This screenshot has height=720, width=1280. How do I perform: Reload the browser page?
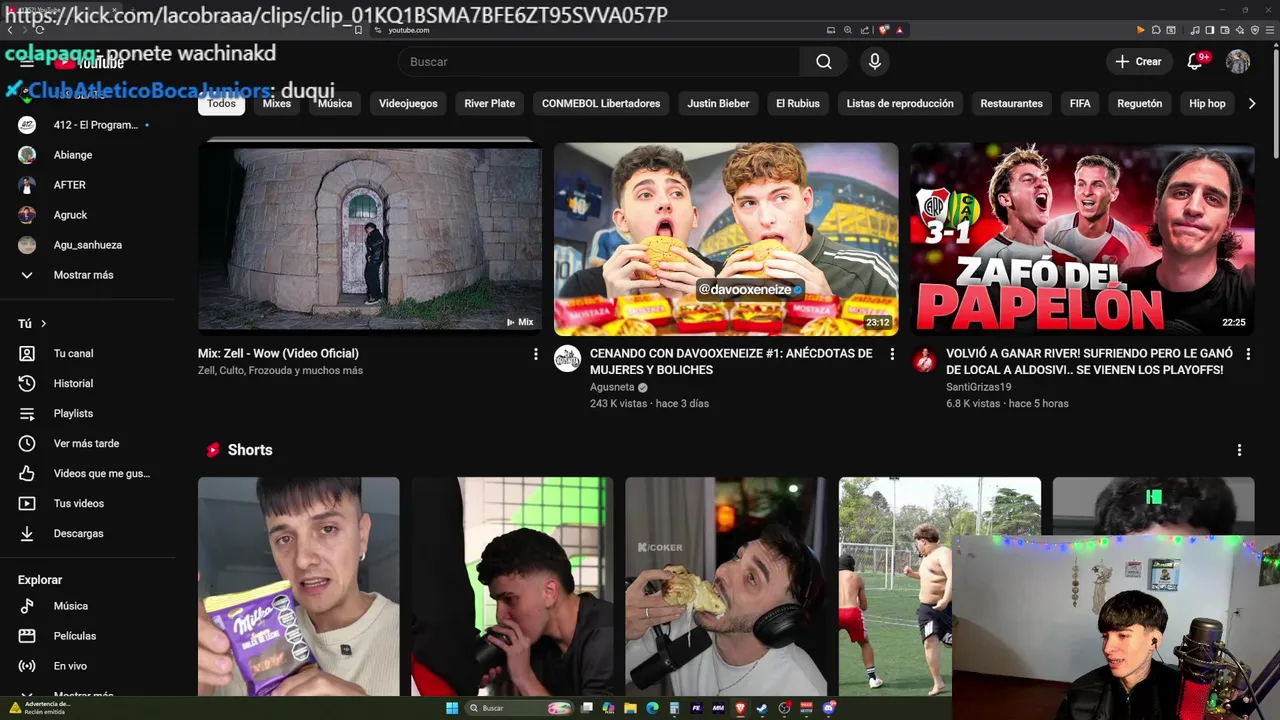point(40,30)
